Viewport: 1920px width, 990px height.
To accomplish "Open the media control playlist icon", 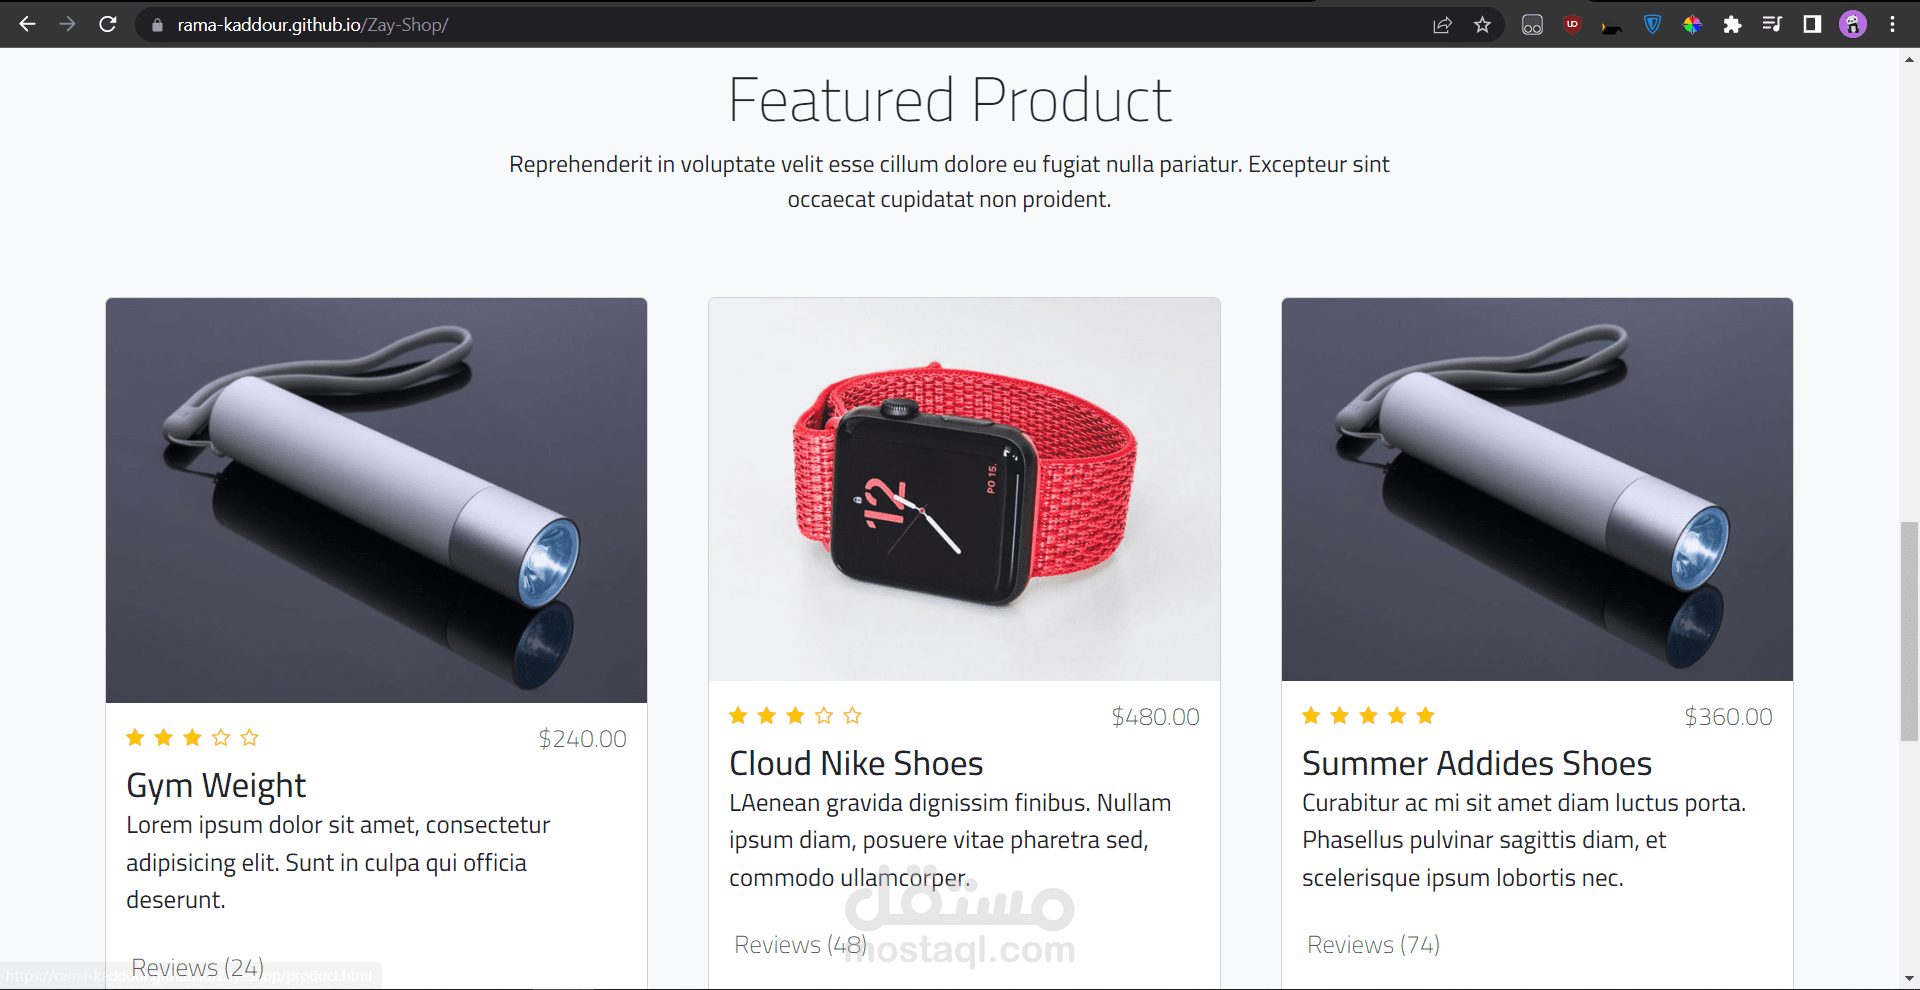I will (x=1772, y=24).
